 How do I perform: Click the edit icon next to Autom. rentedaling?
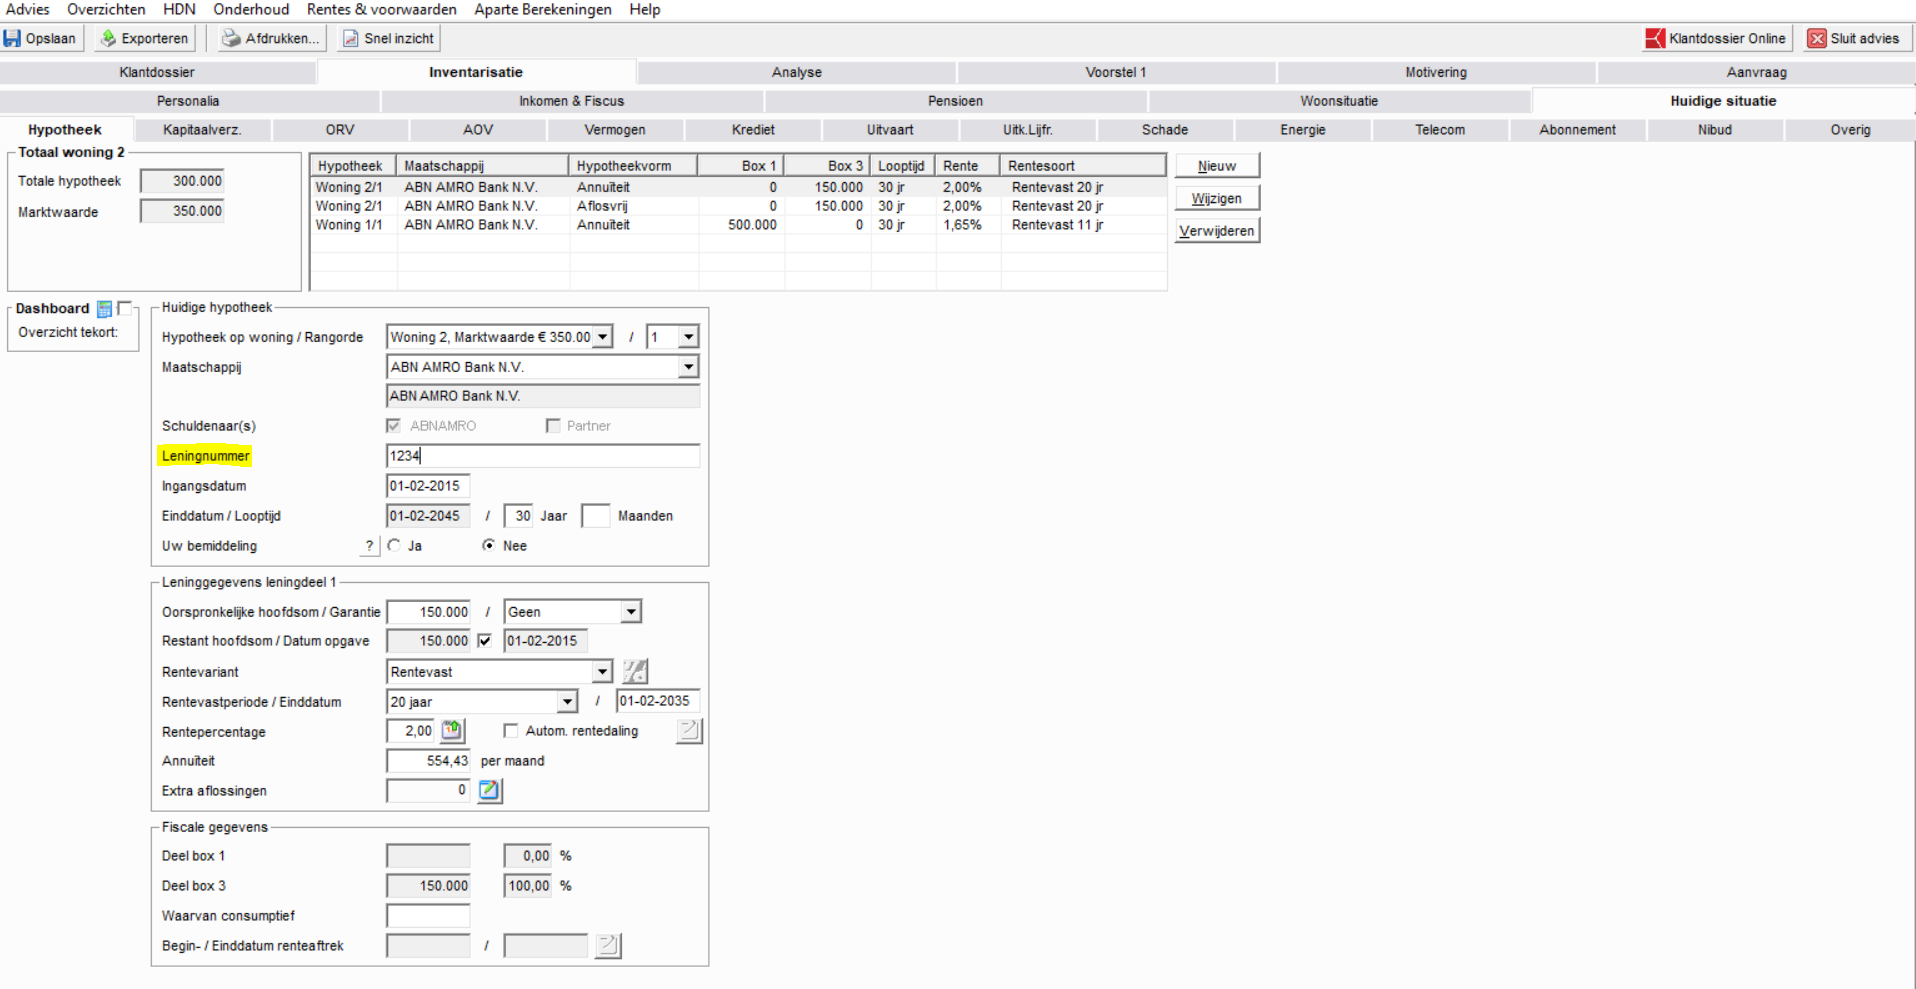tap(689, 731)
